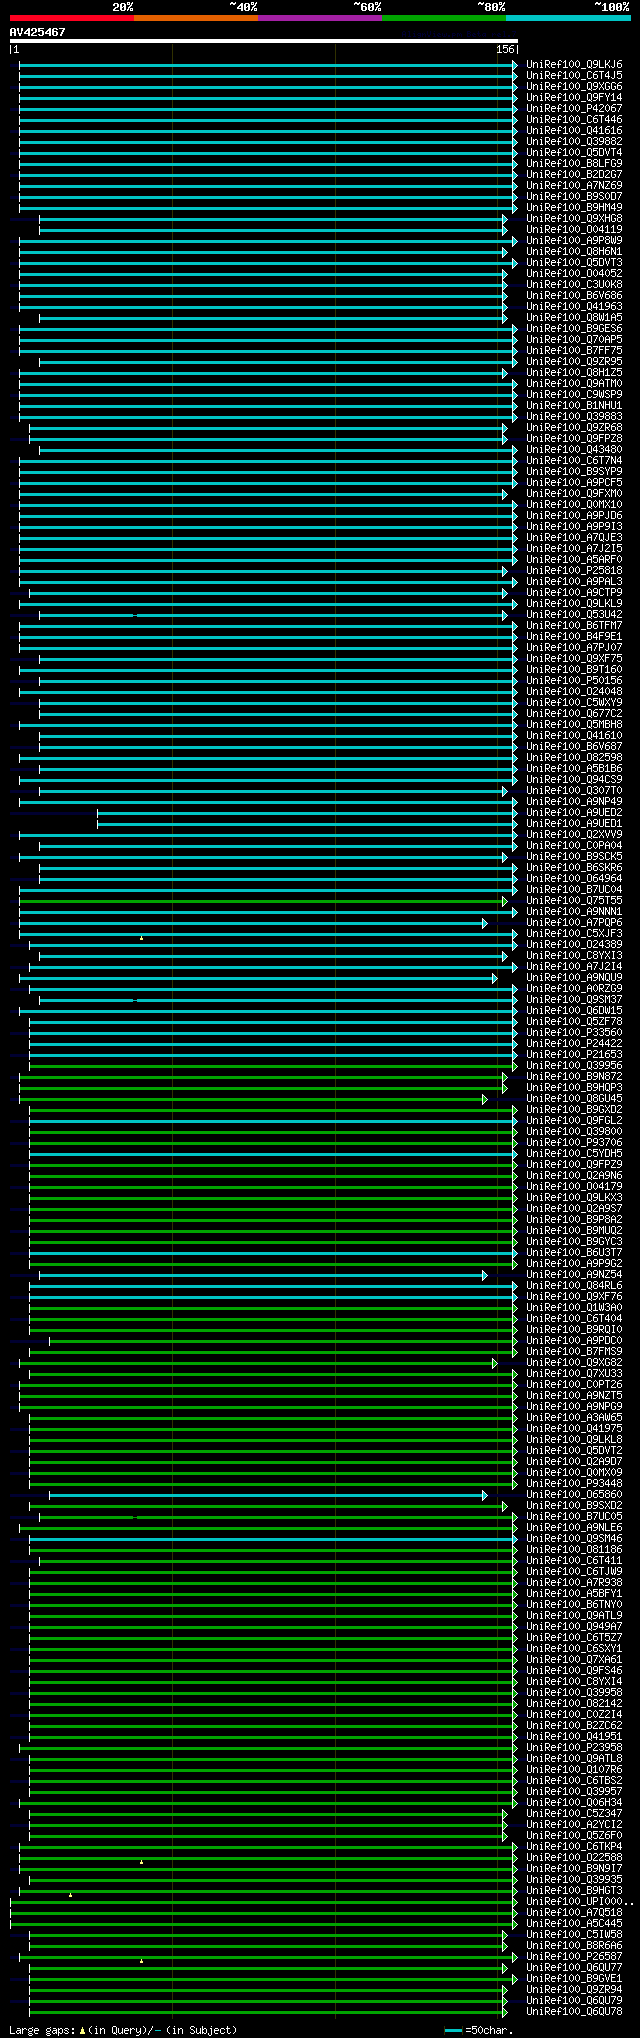The width and height of the screenshot is (640, 2038).
Task: Click label UniRef100_B7FF75
Action: pyautogui.click(x=574, y=350)
